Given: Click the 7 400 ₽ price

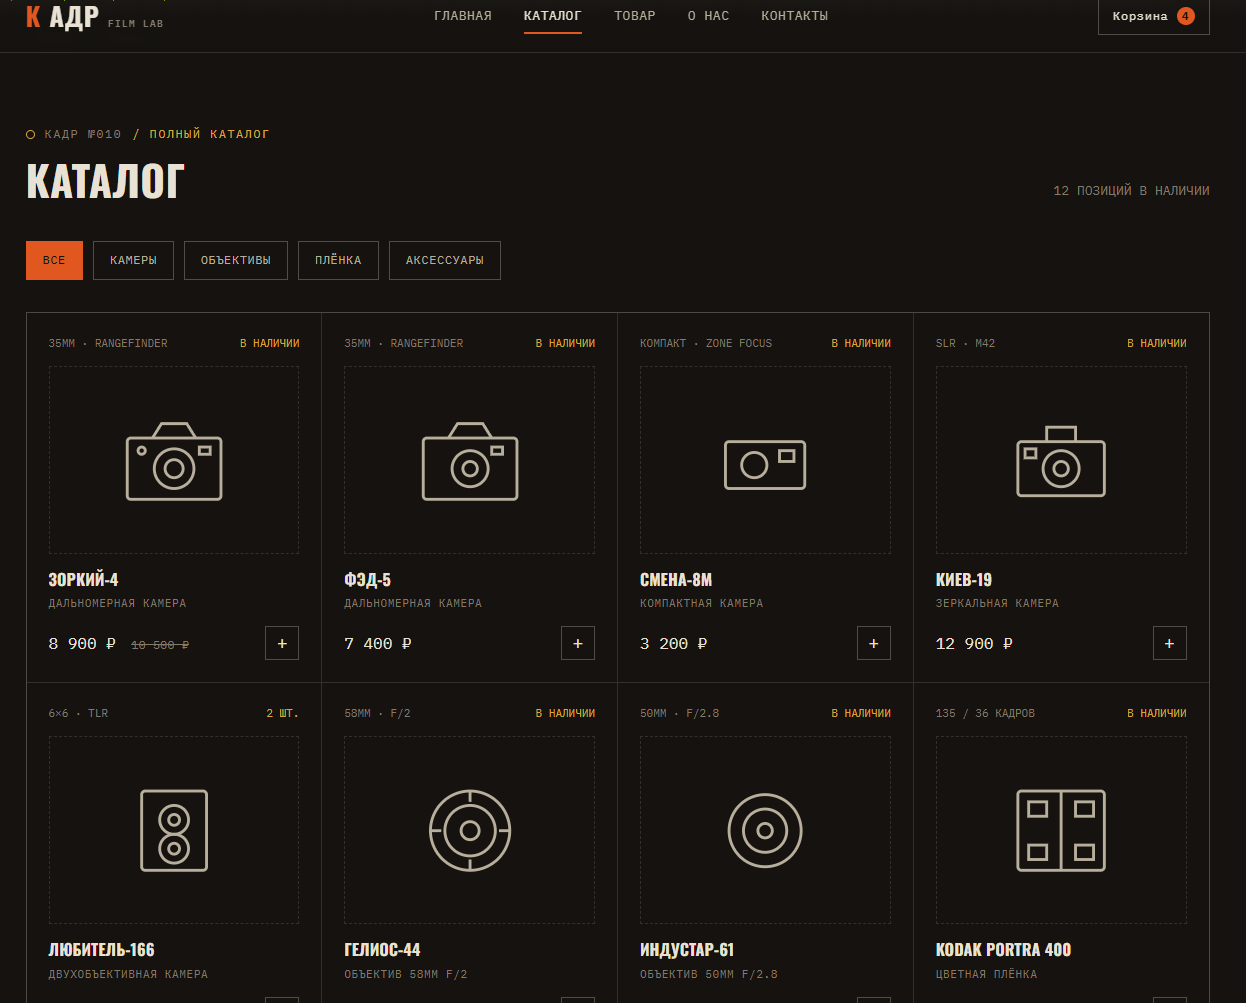Looking at the screenshot, I should click(x=378, y=644).
